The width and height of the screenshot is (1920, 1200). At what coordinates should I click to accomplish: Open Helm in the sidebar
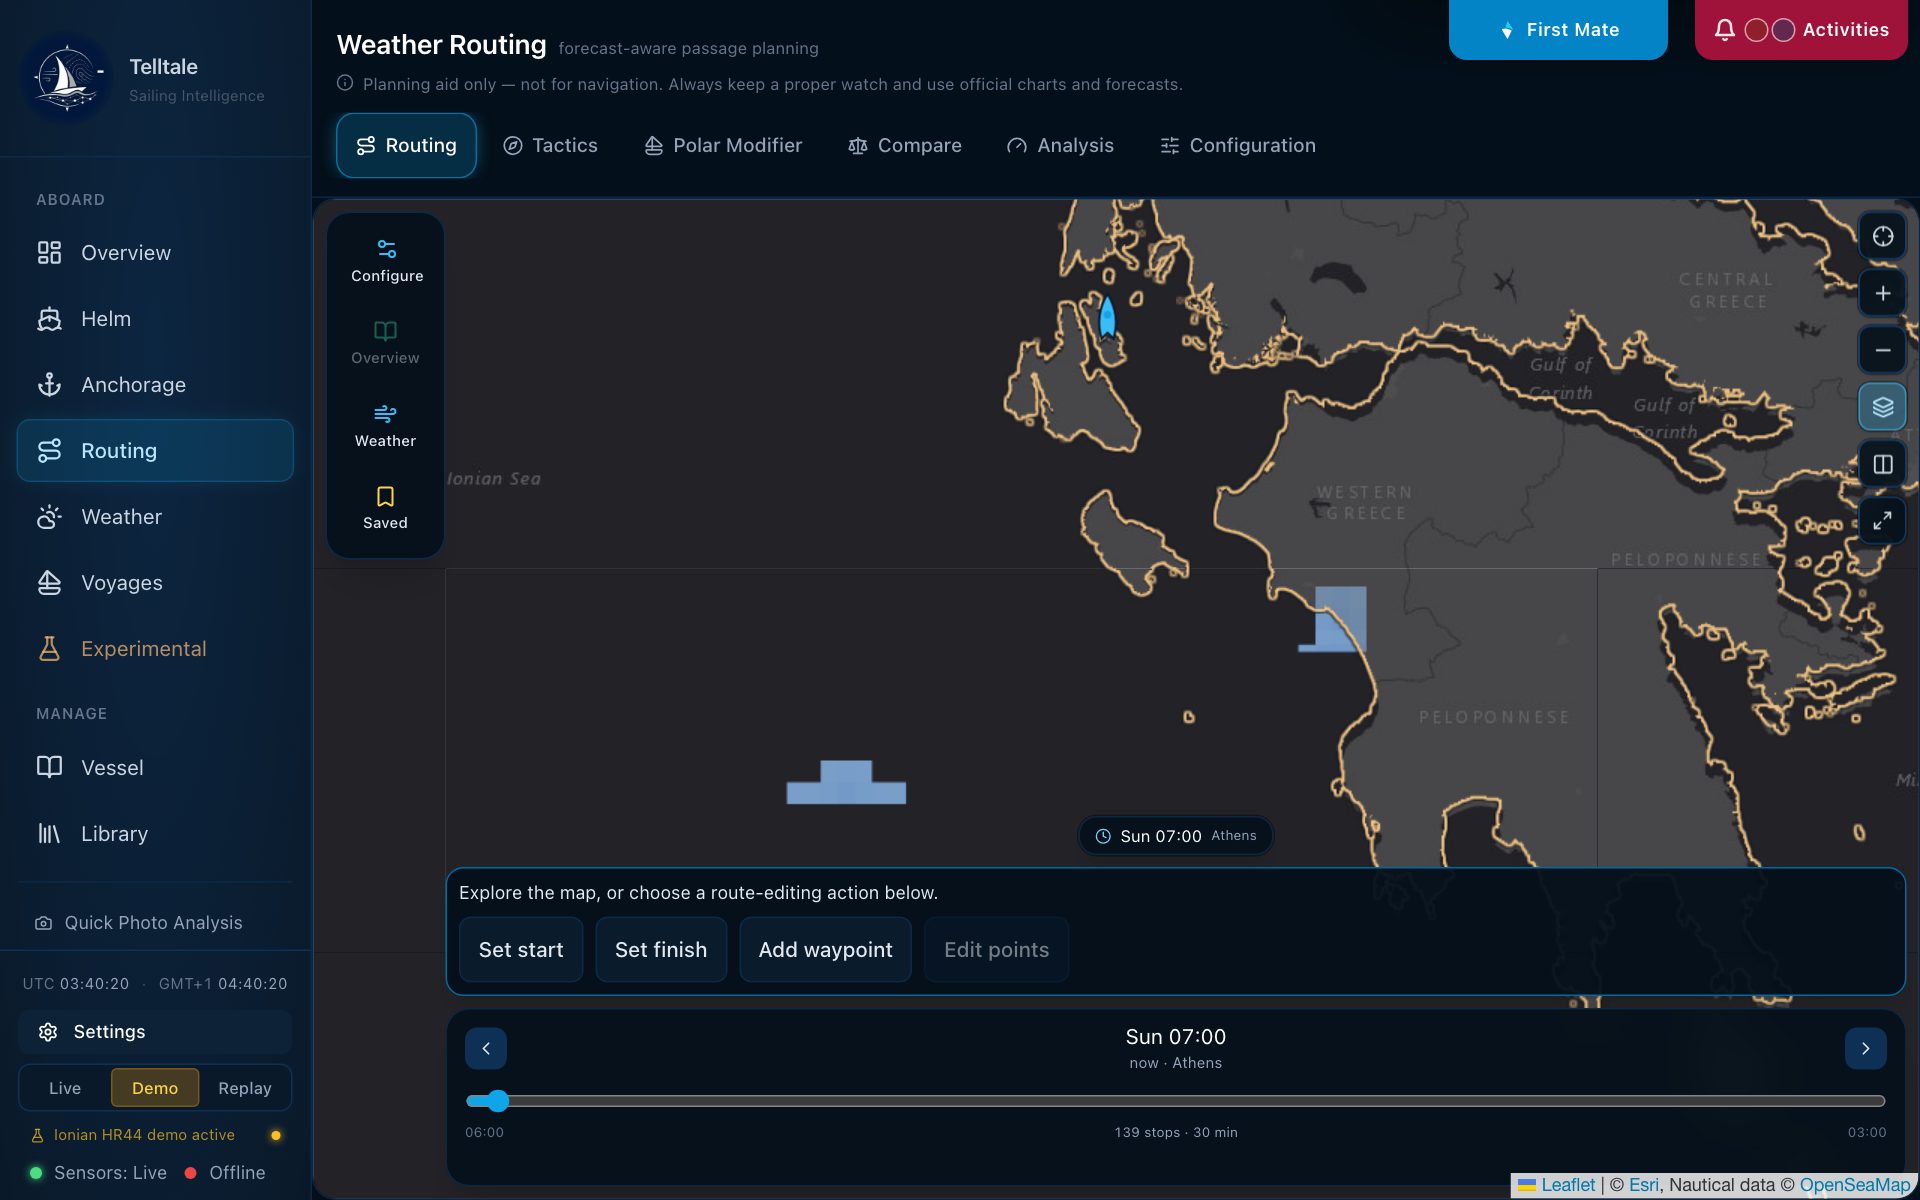155,319
